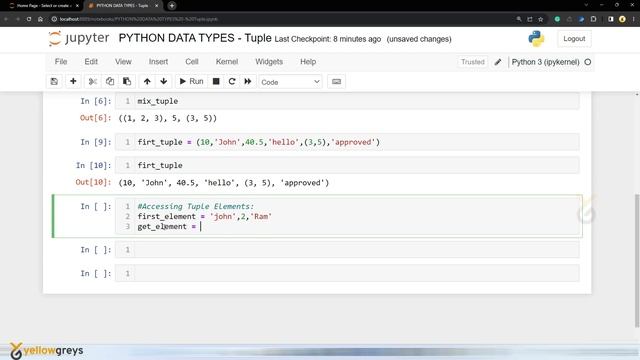Restart kernel and run all cells icon
The height and width of the screenshot is (360, 640).
click(x=247, y=82)
